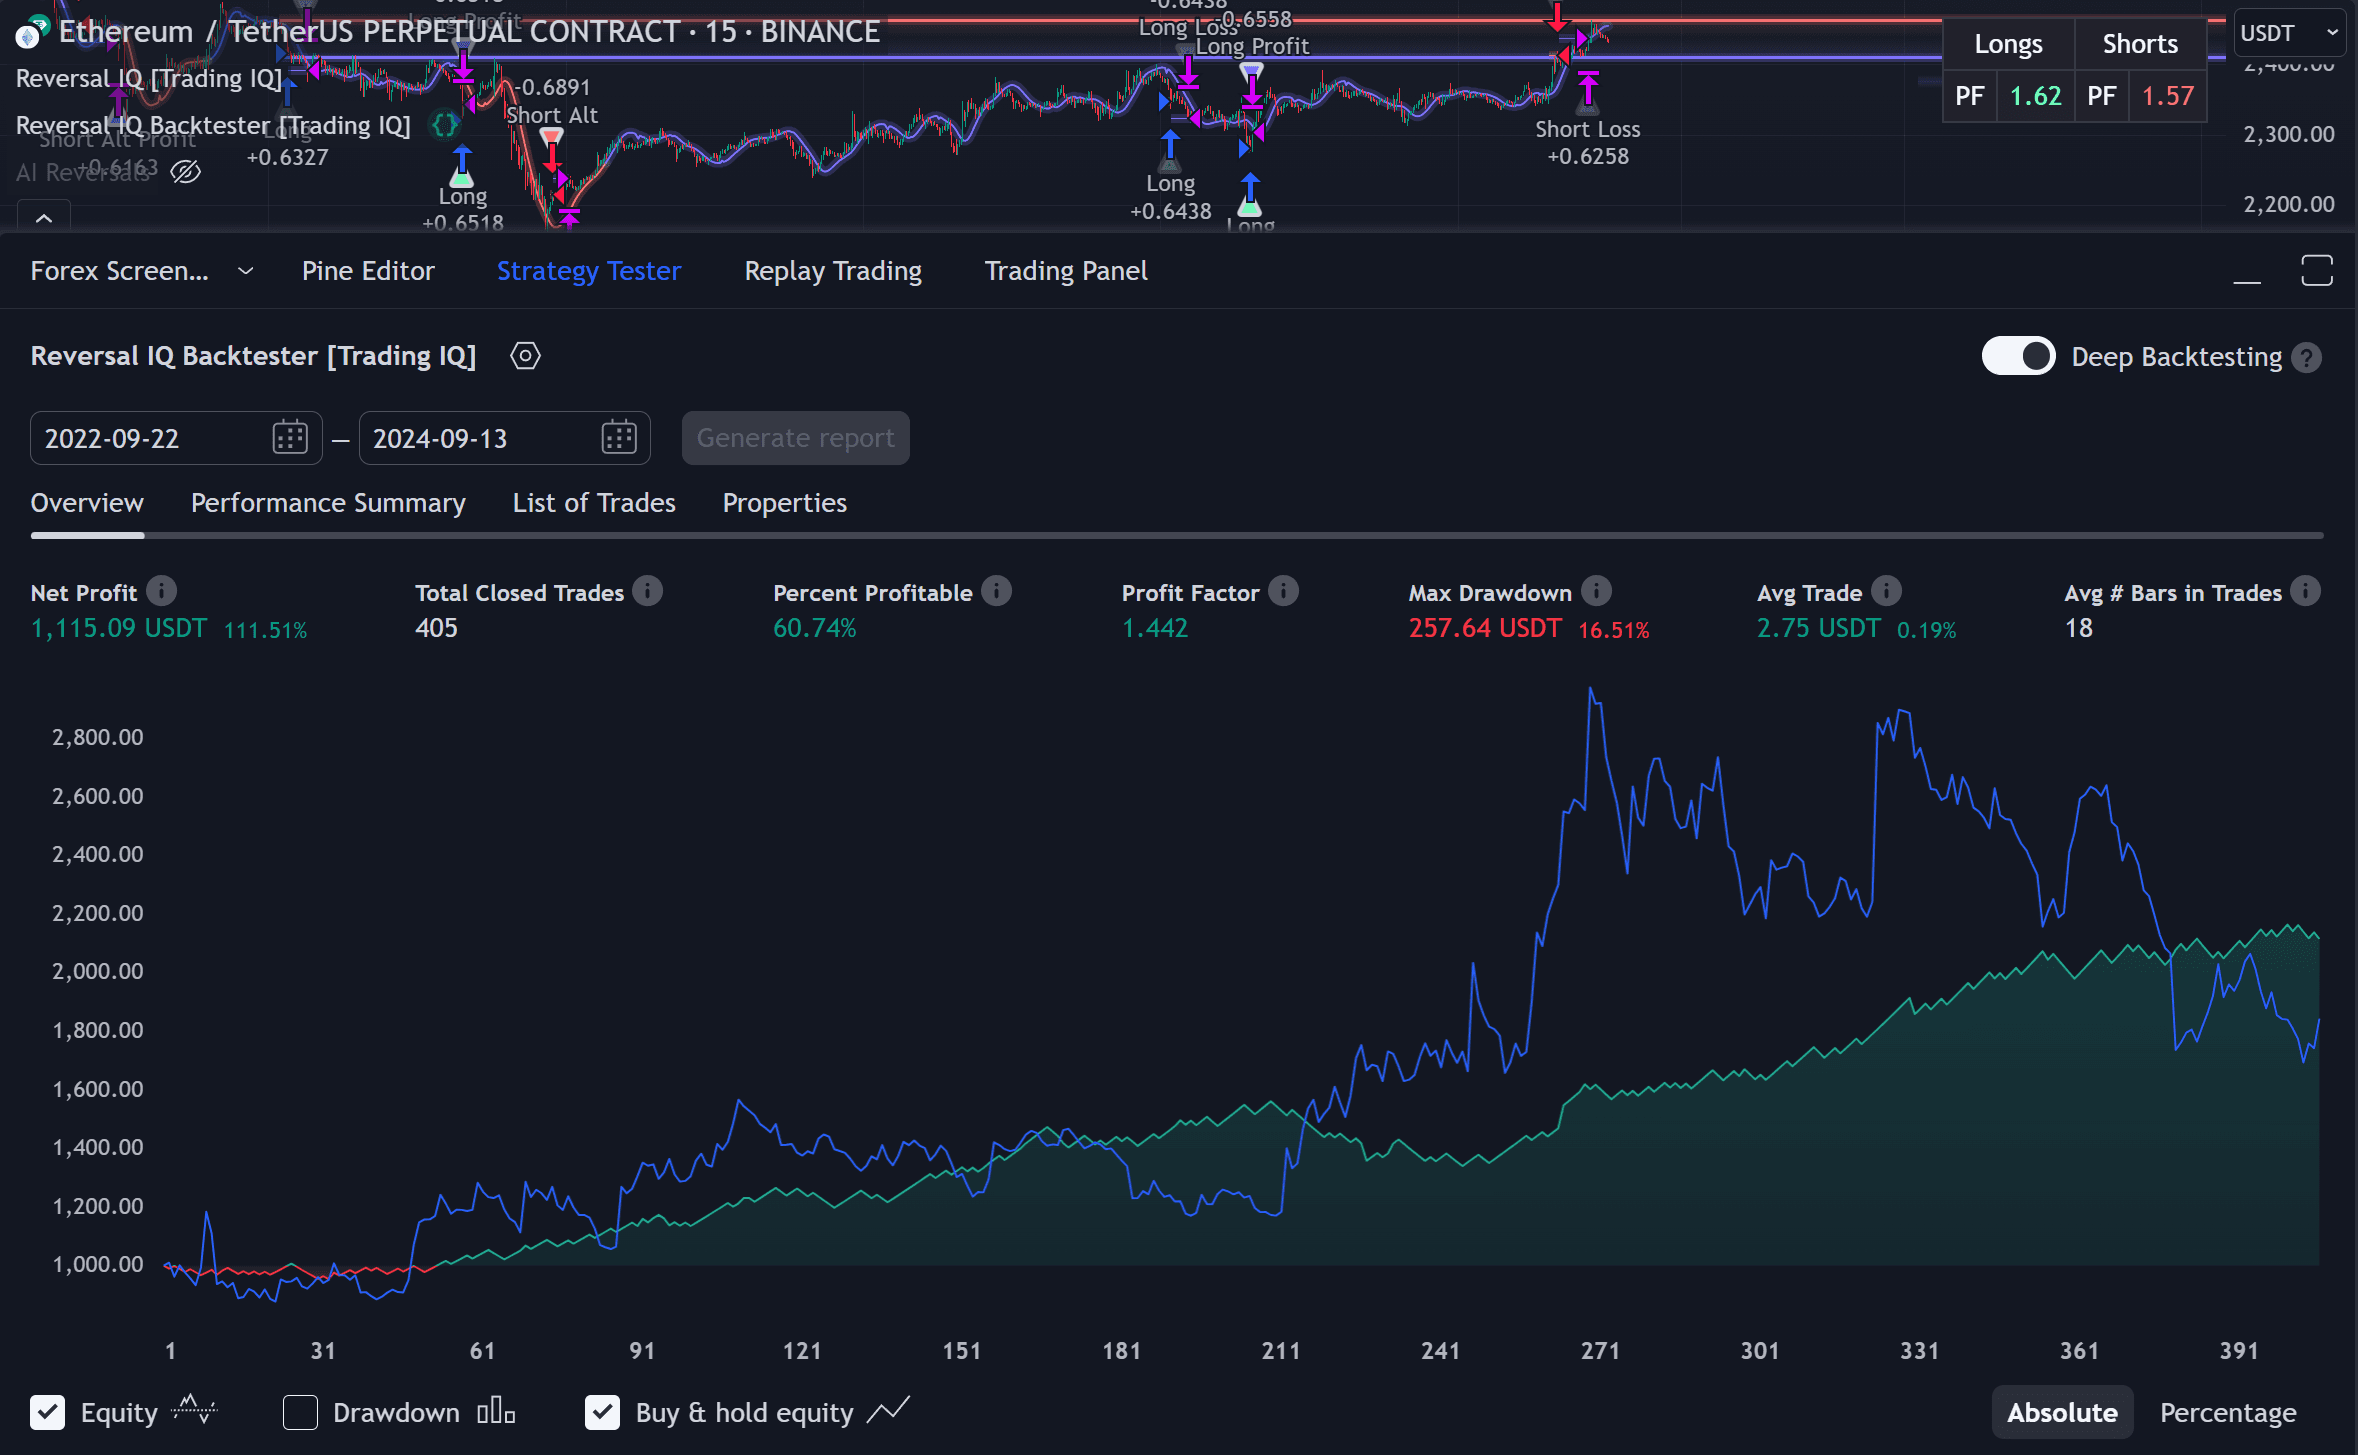
Task: Click the Short Loss +0.6258 chart label
Action: (1587, 143)
